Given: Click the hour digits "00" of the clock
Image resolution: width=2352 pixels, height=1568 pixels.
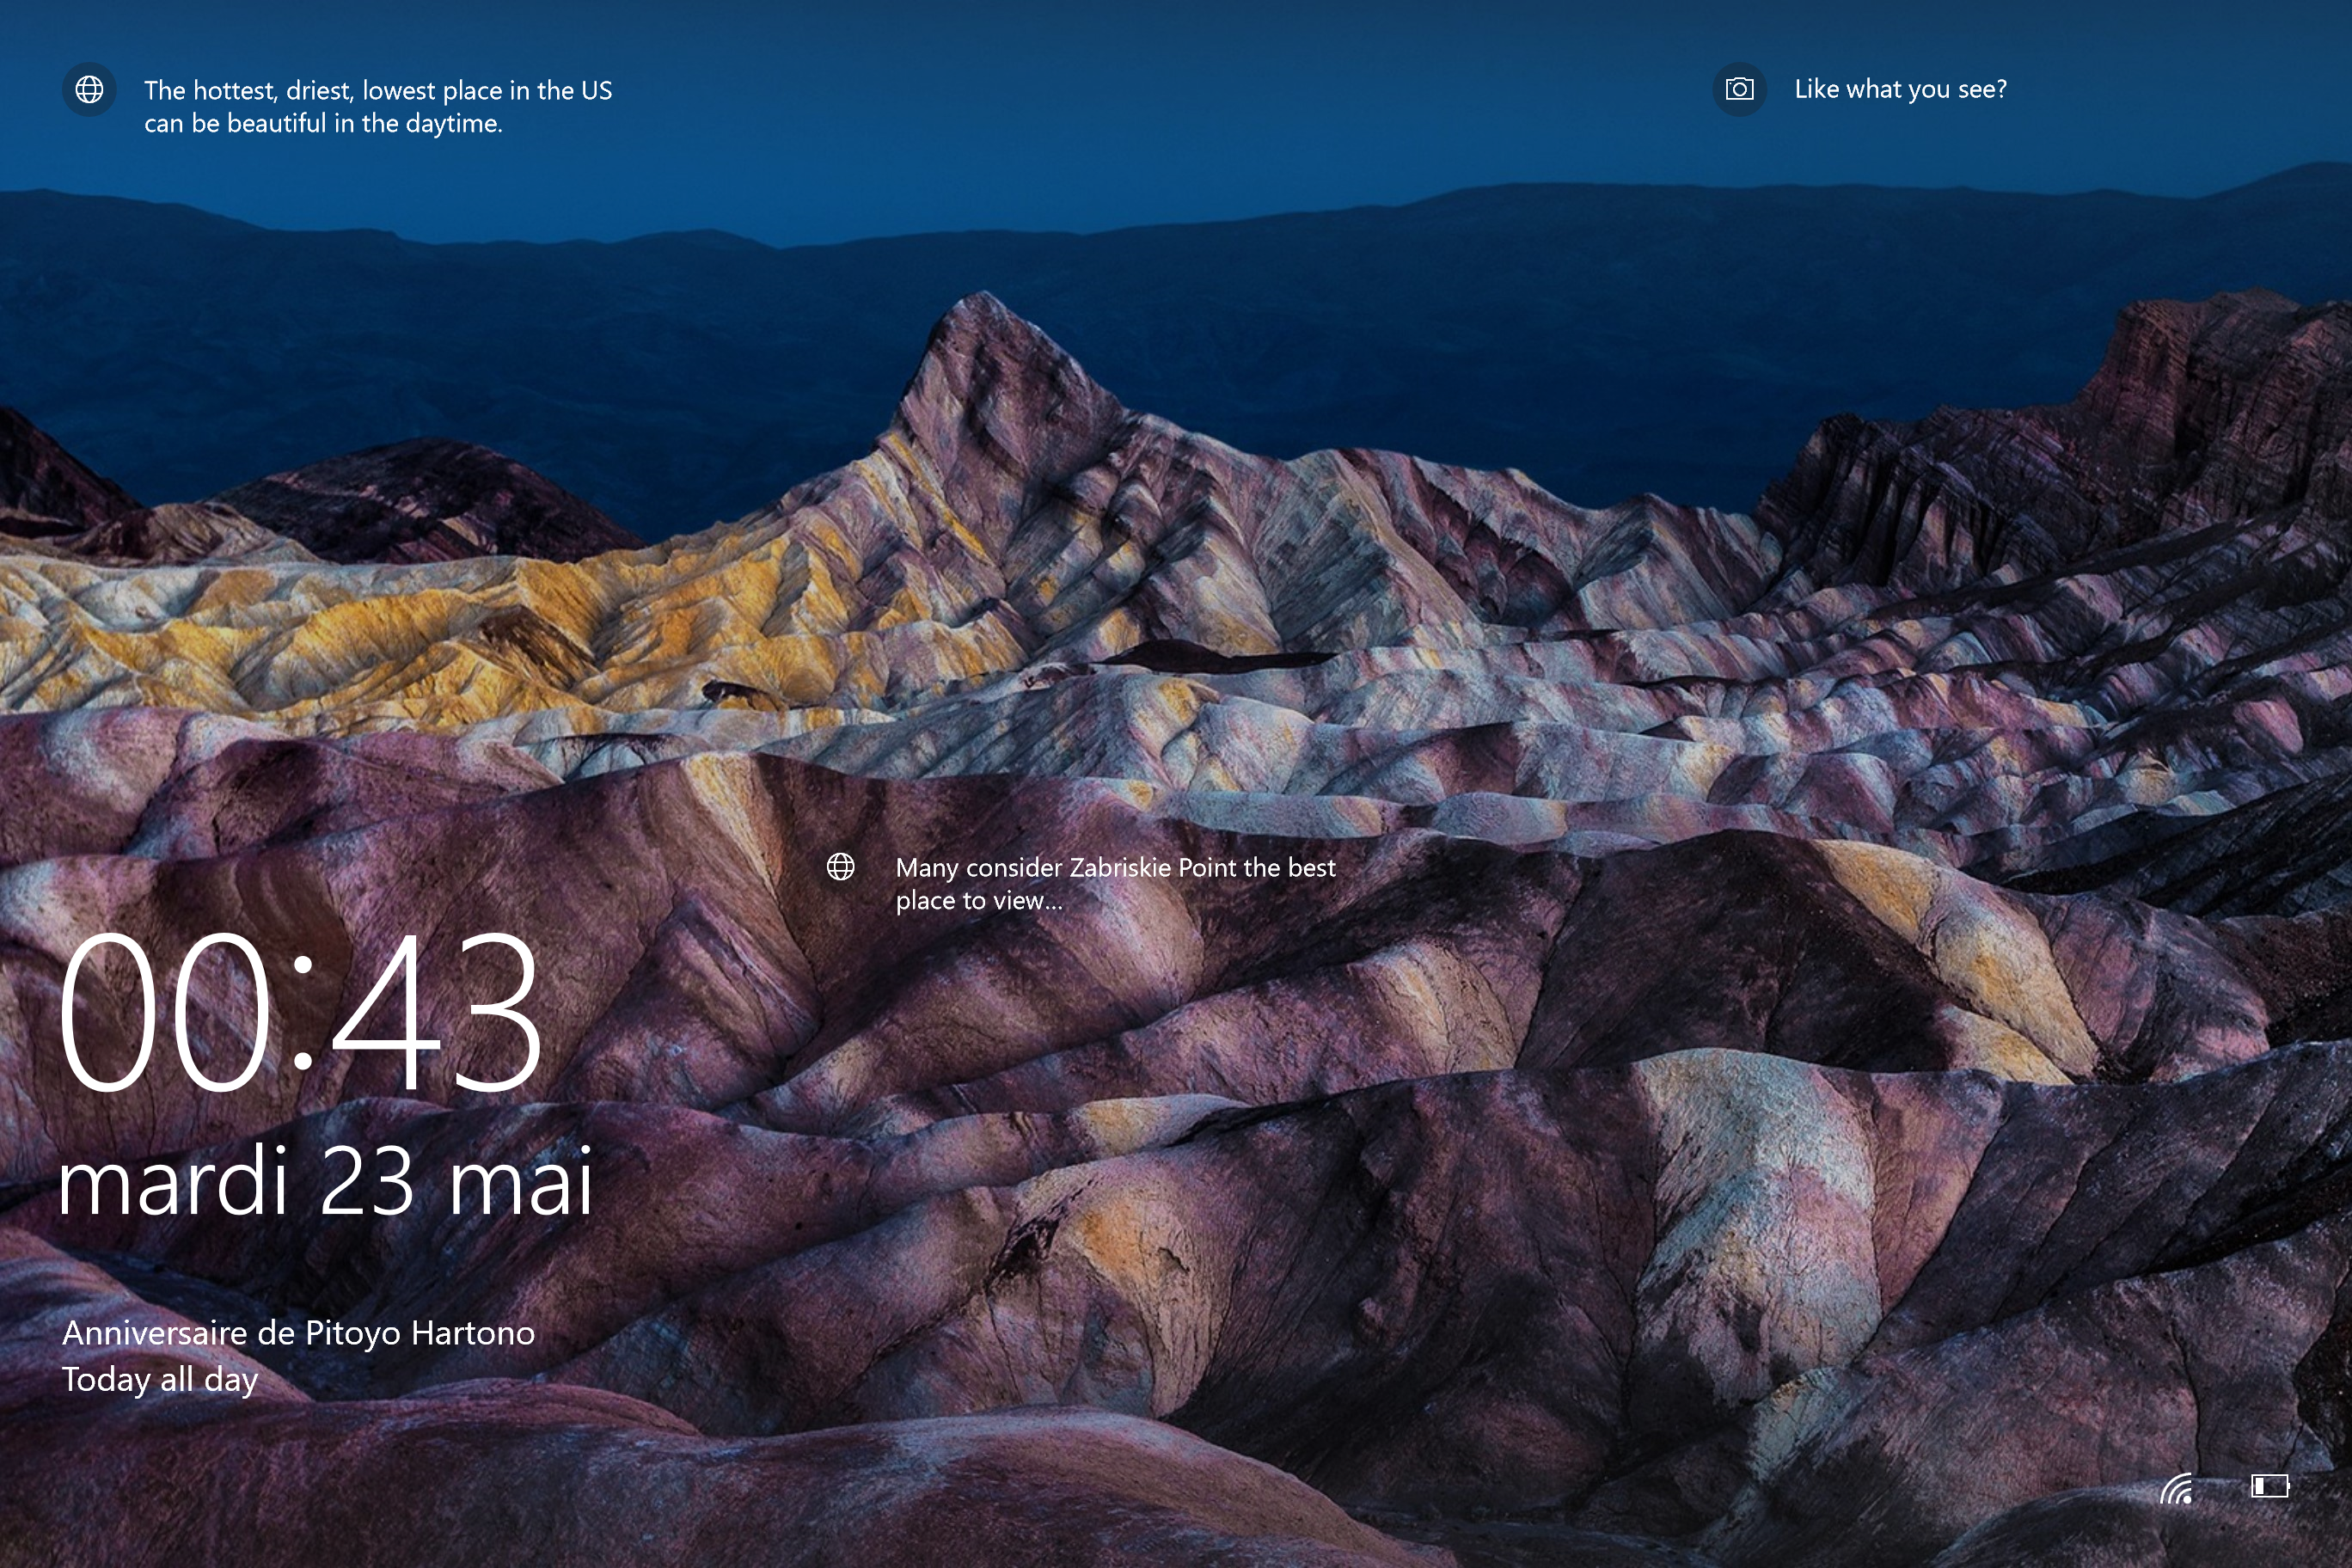Looking at the screenshot, I should pos(165,1012).
